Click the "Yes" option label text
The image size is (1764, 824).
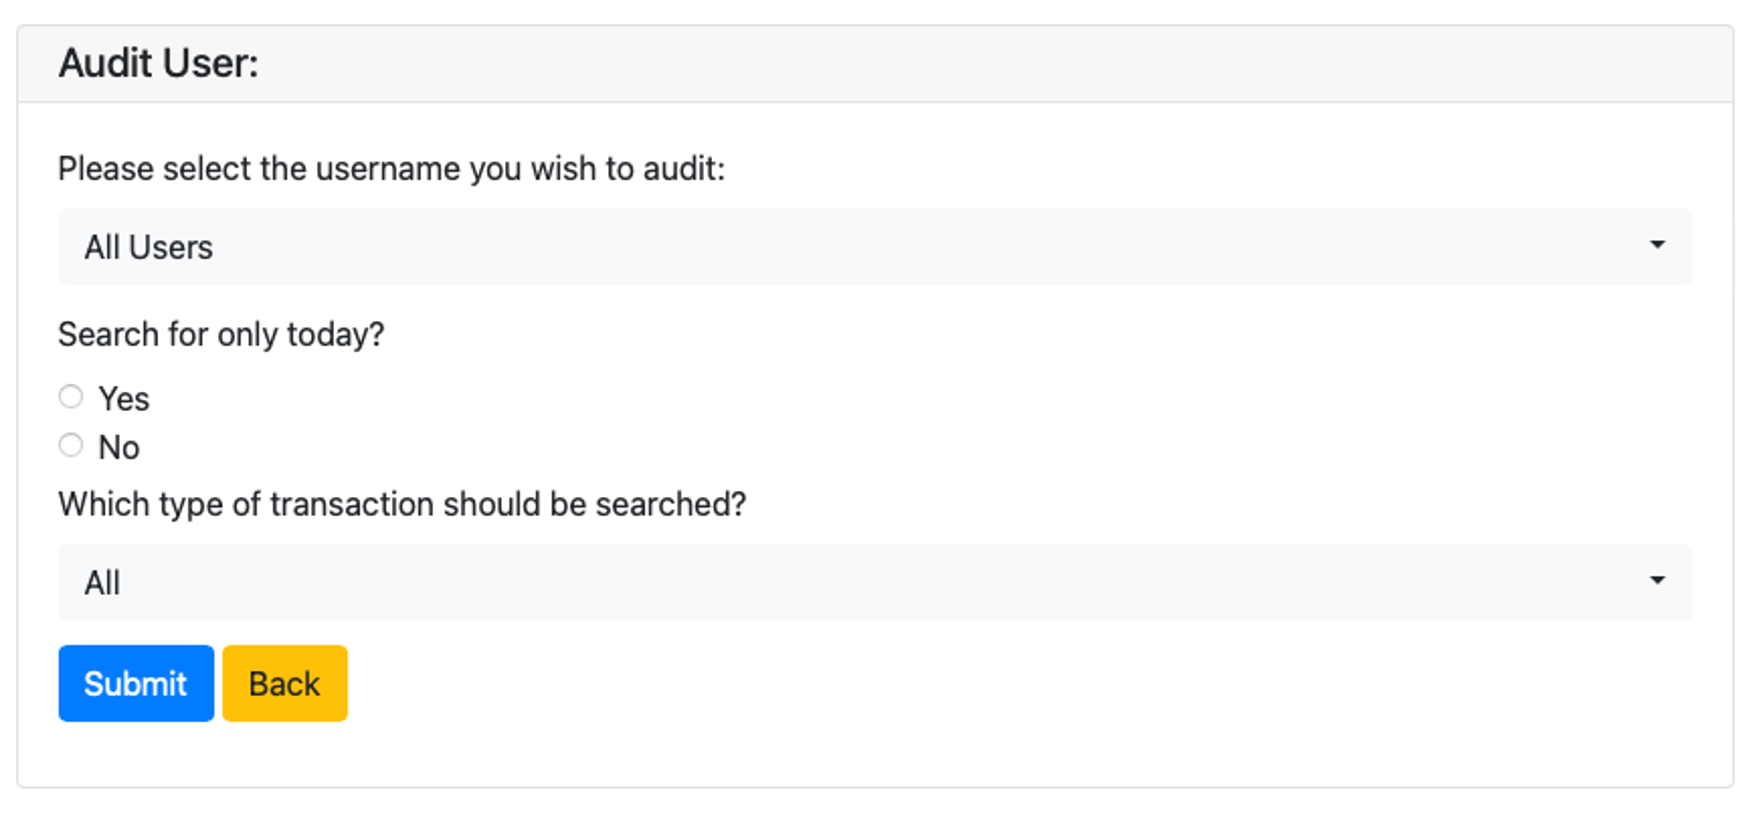[x=124, y=399]
